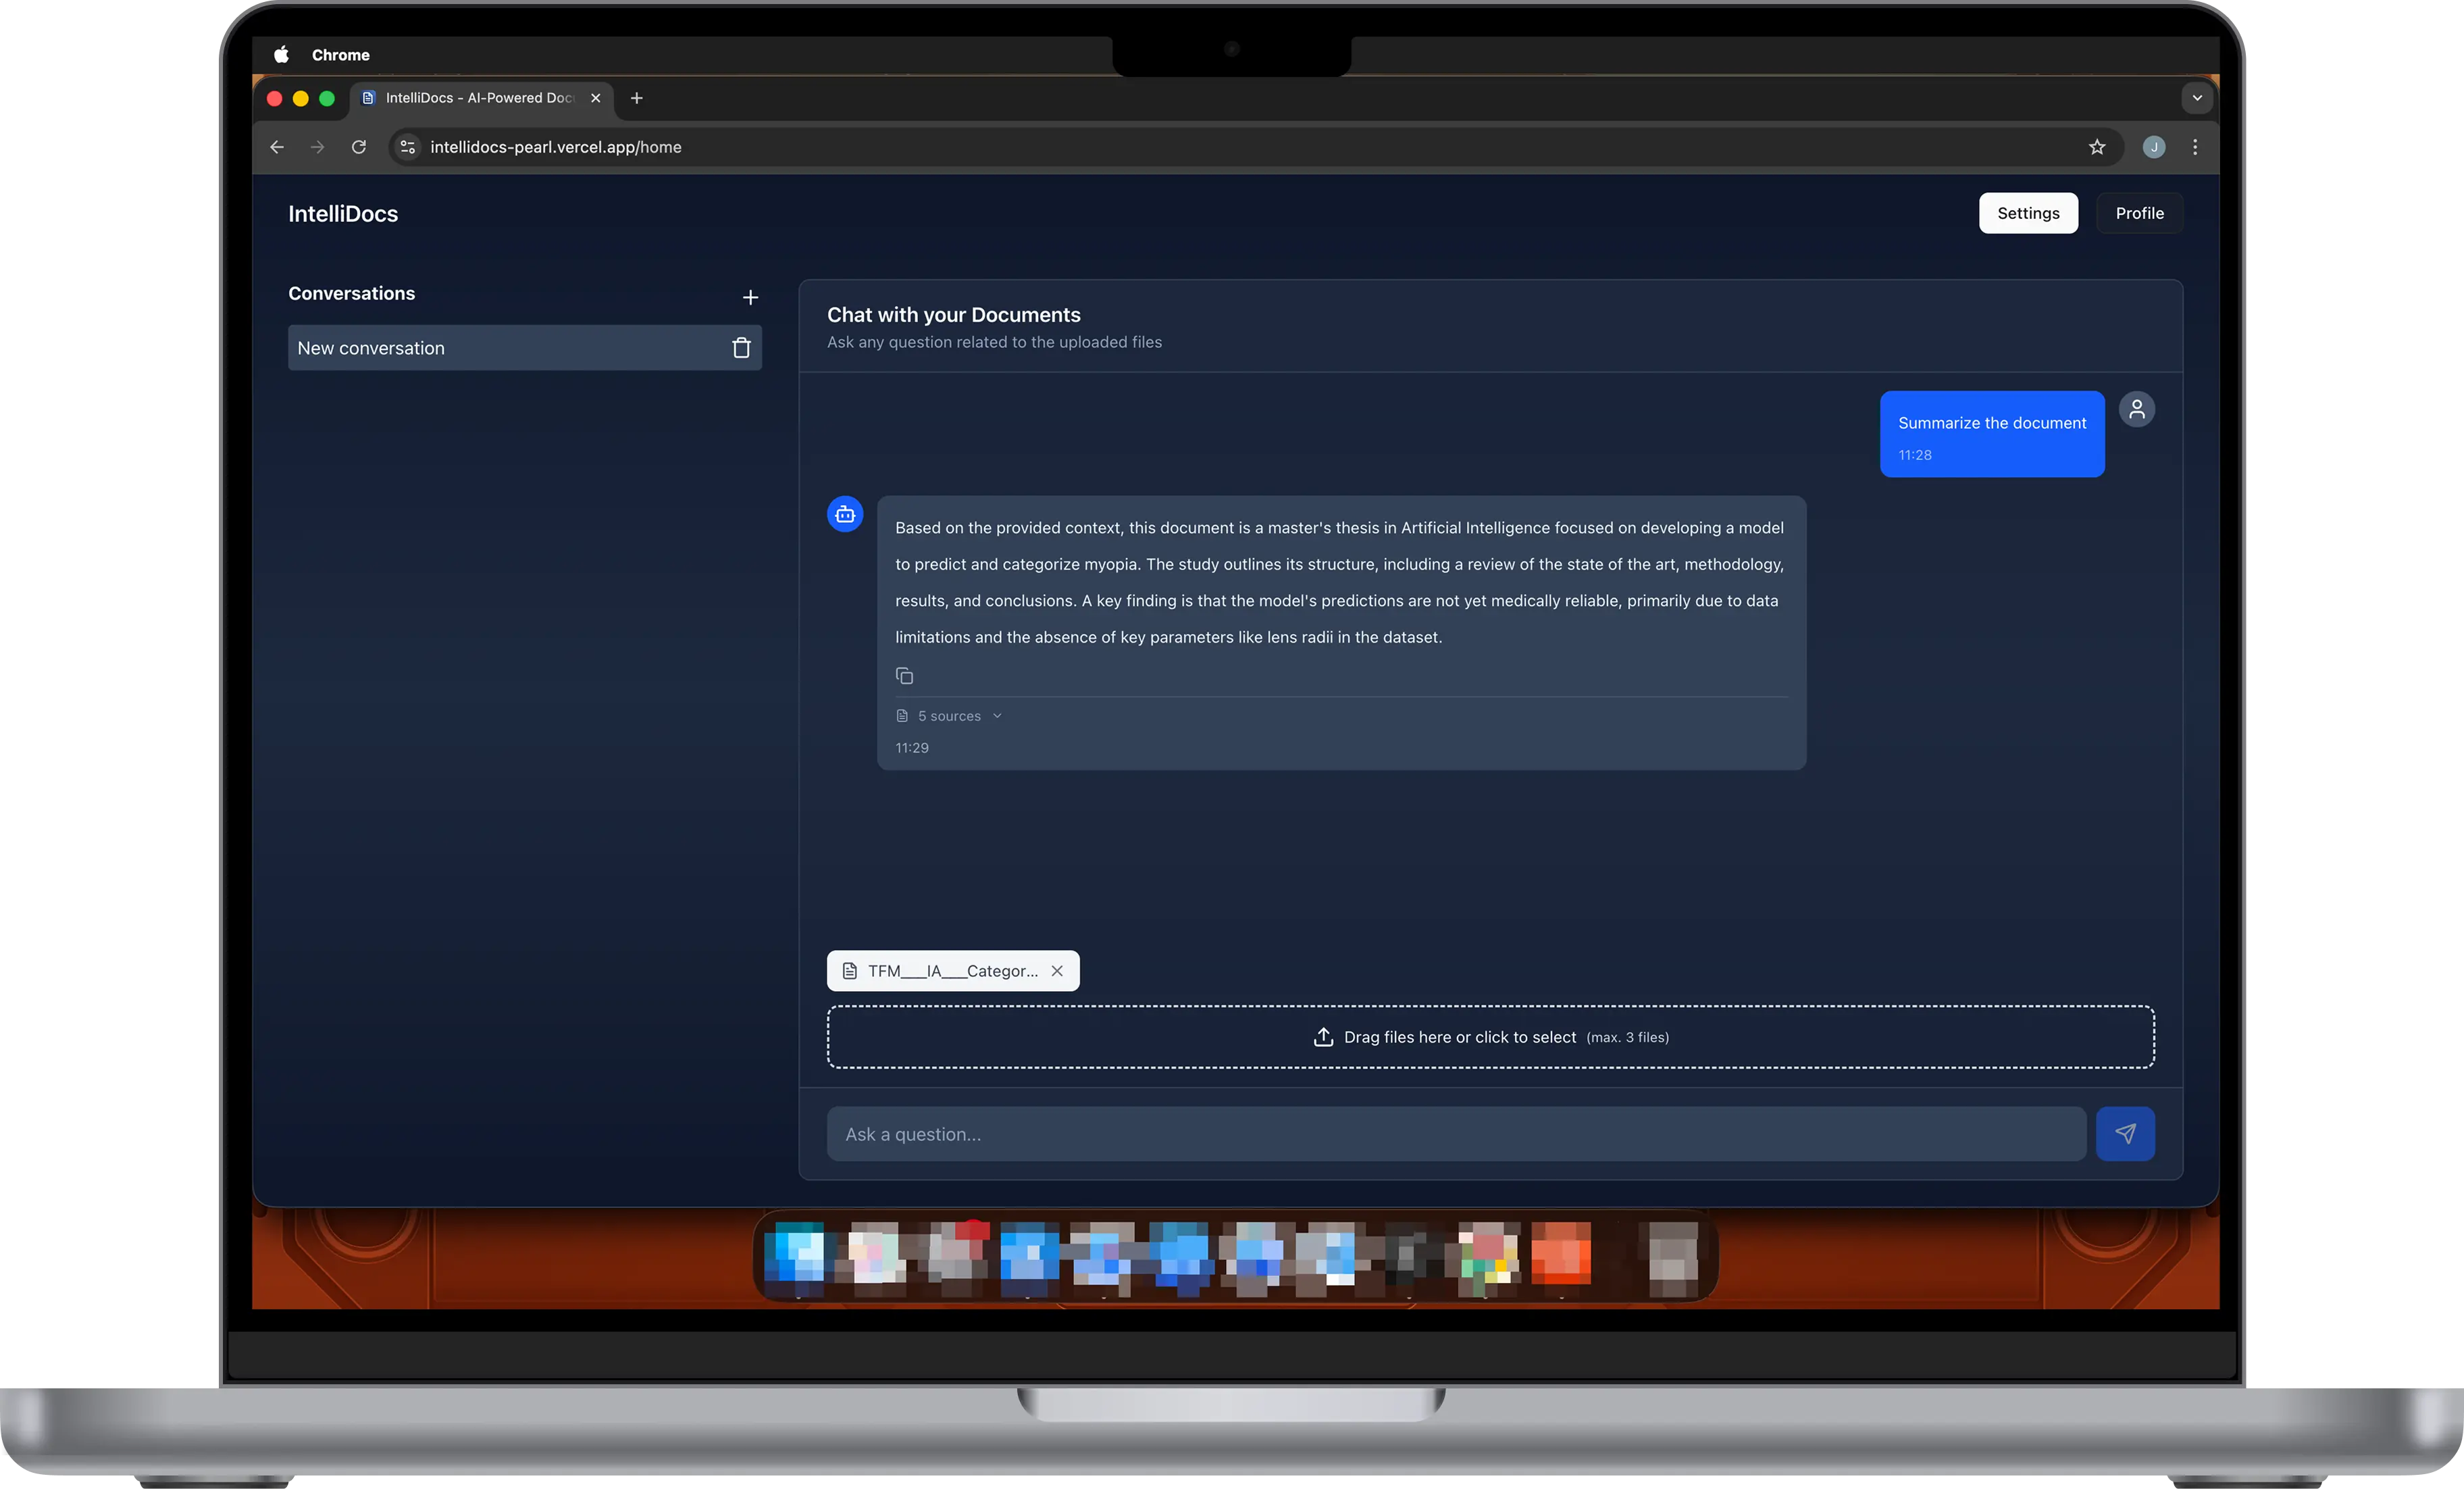Reload the IntelliDocs page
The height and width of the screenshot is (1489, 2464).
[x=358, y=147]
